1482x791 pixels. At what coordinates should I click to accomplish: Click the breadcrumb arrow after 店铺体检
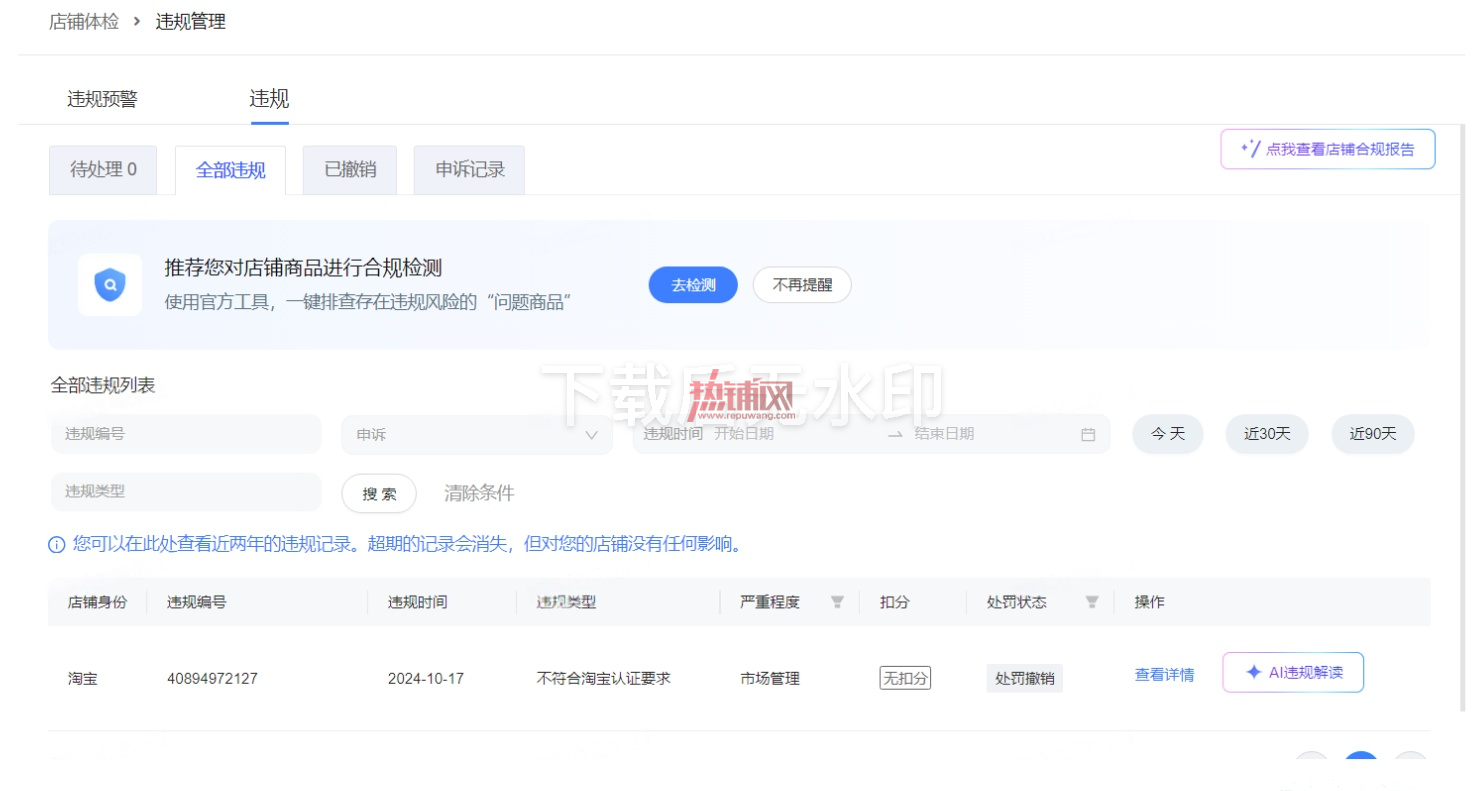(x=137, y=21)
